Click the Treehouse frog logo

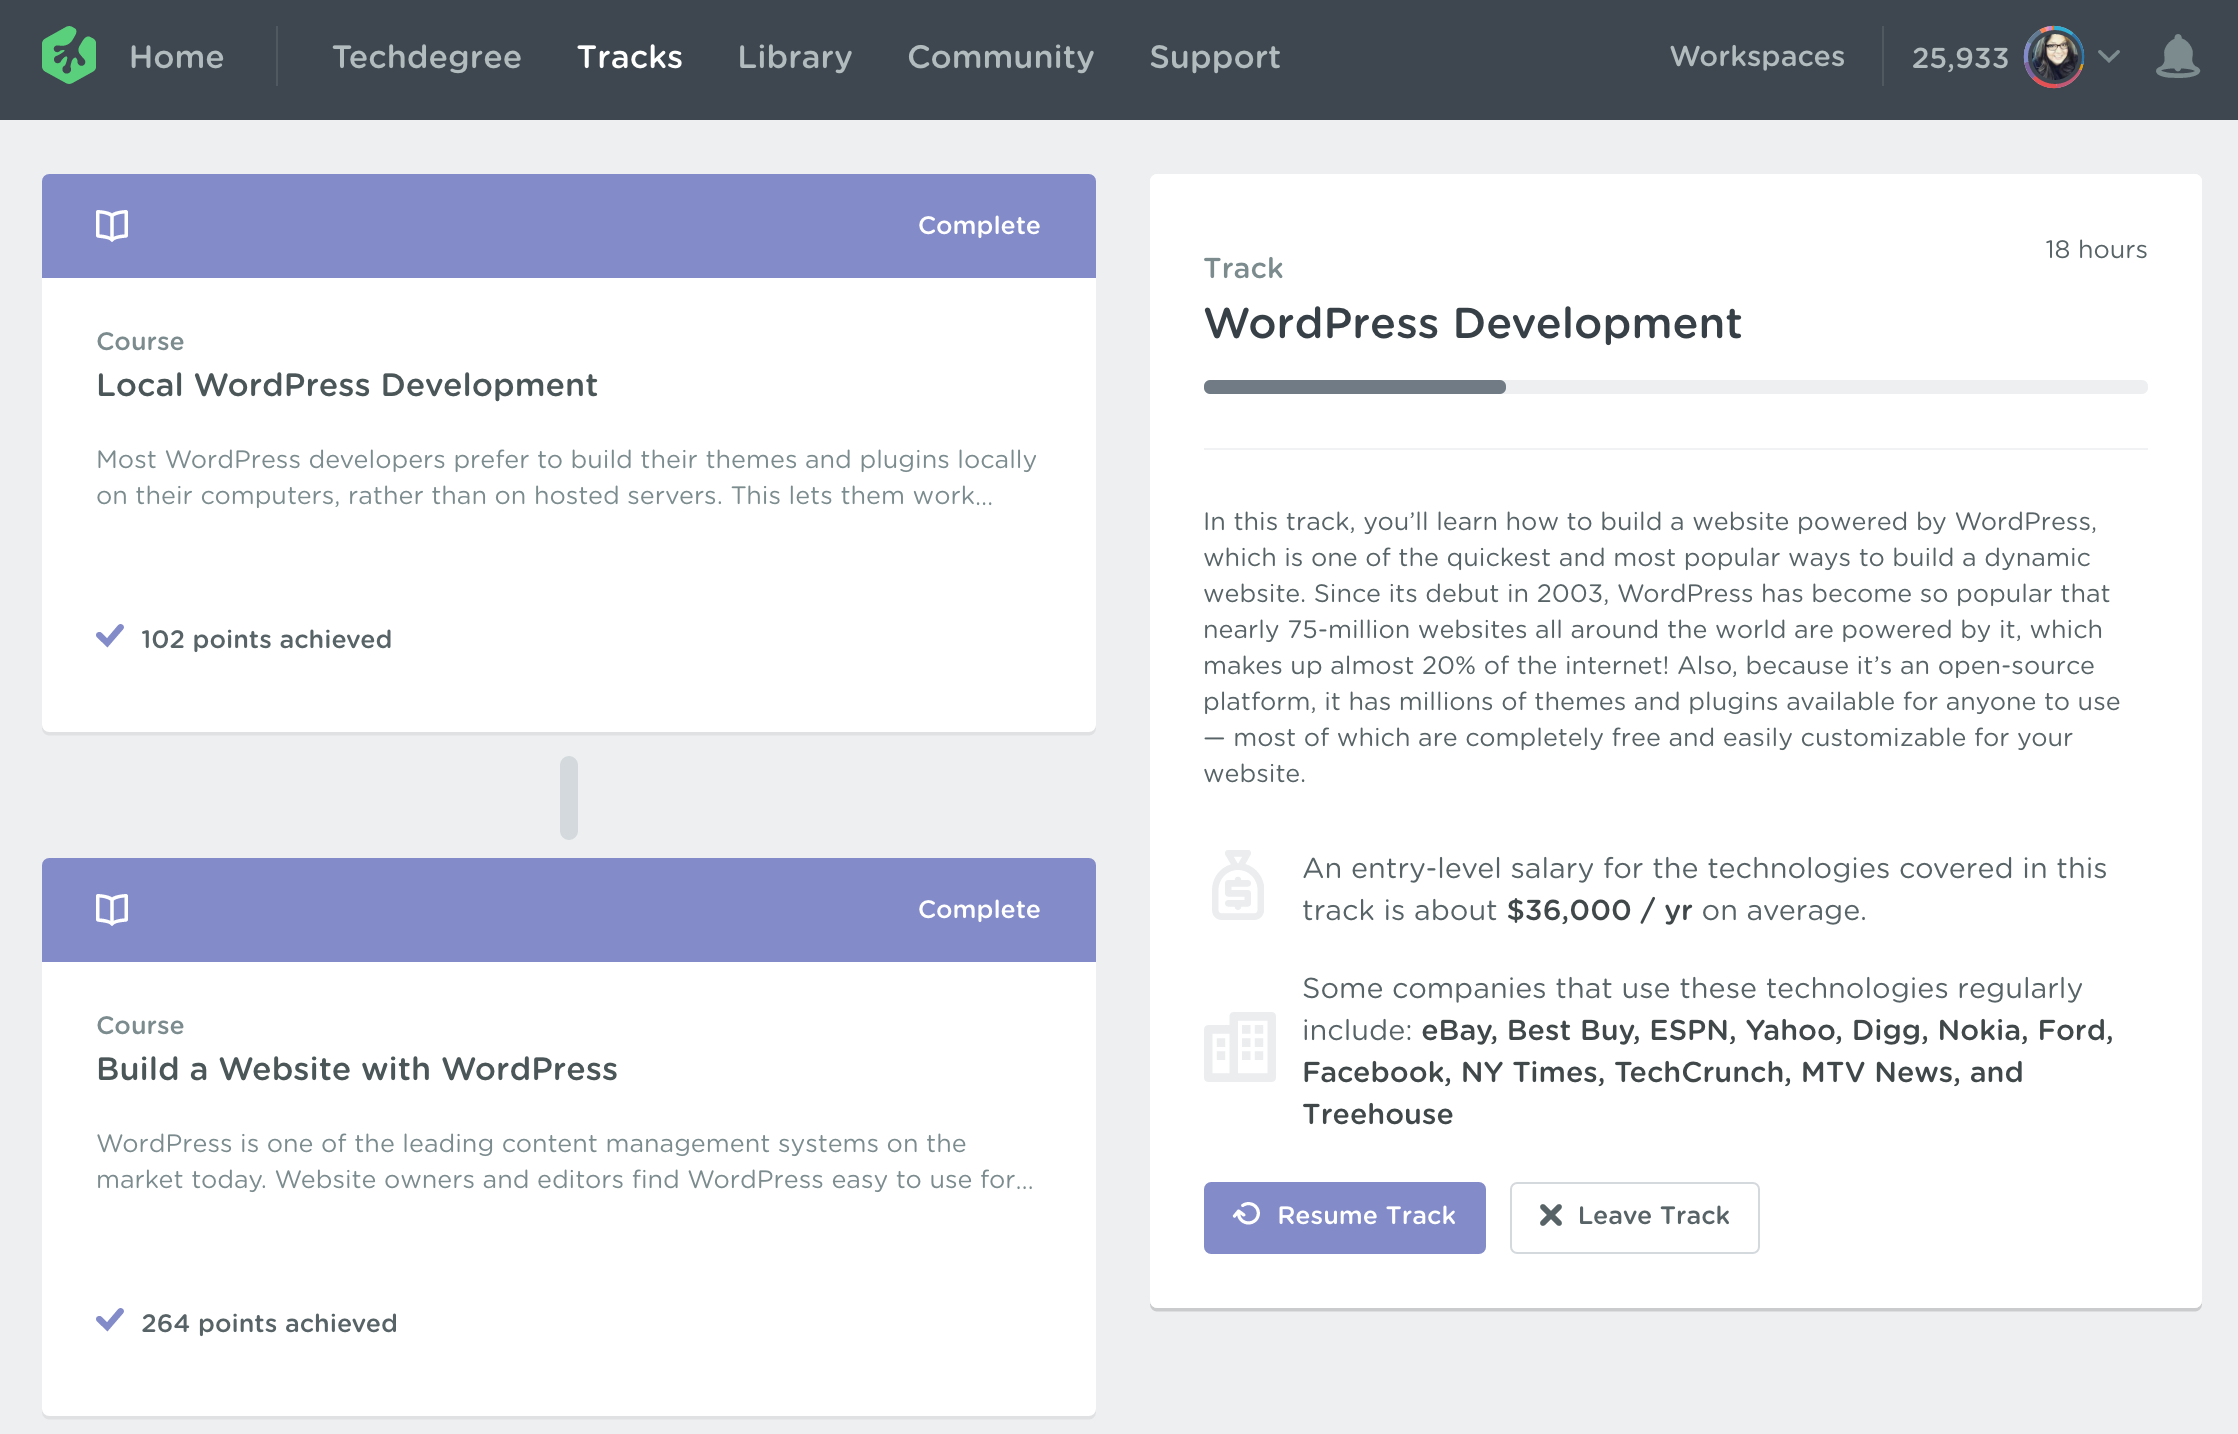(69, 56)
